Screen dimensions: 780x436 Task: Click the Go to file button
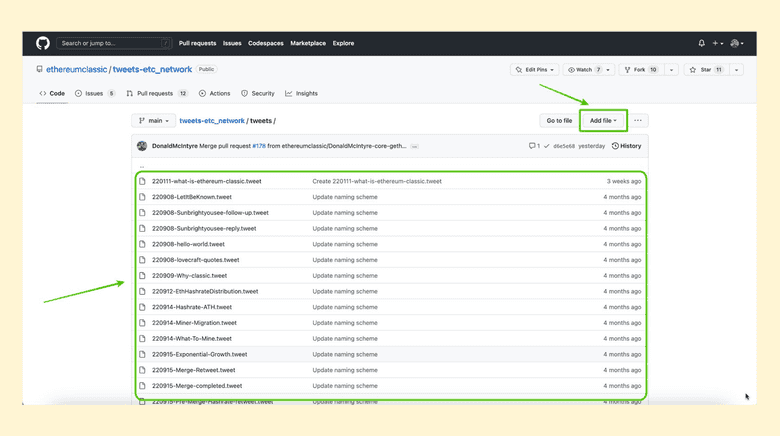coord(559,121)
